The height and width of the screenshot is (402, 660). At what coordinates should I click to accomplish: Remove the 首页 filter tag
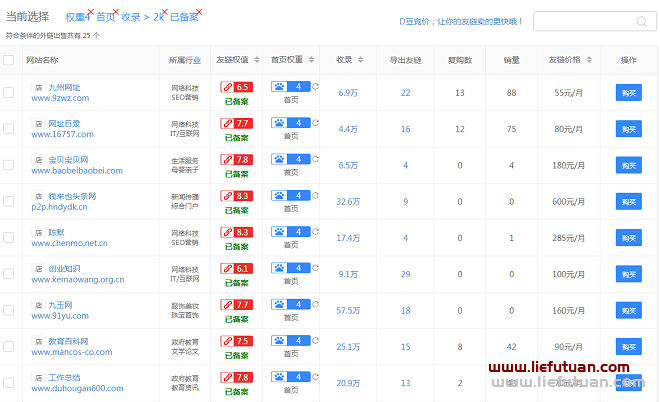tap(116, 12)
